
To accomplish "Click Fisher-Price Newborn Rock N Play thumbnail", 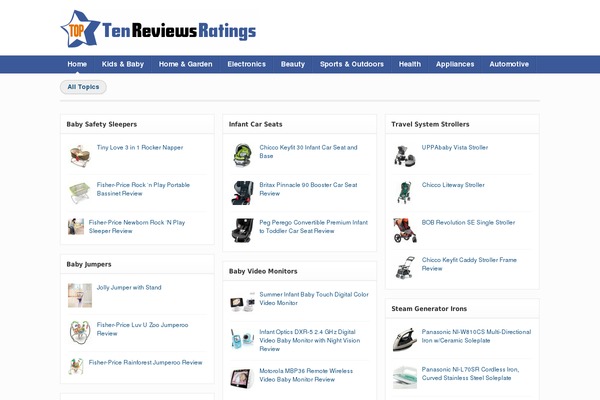I will (x=76, y=227).
